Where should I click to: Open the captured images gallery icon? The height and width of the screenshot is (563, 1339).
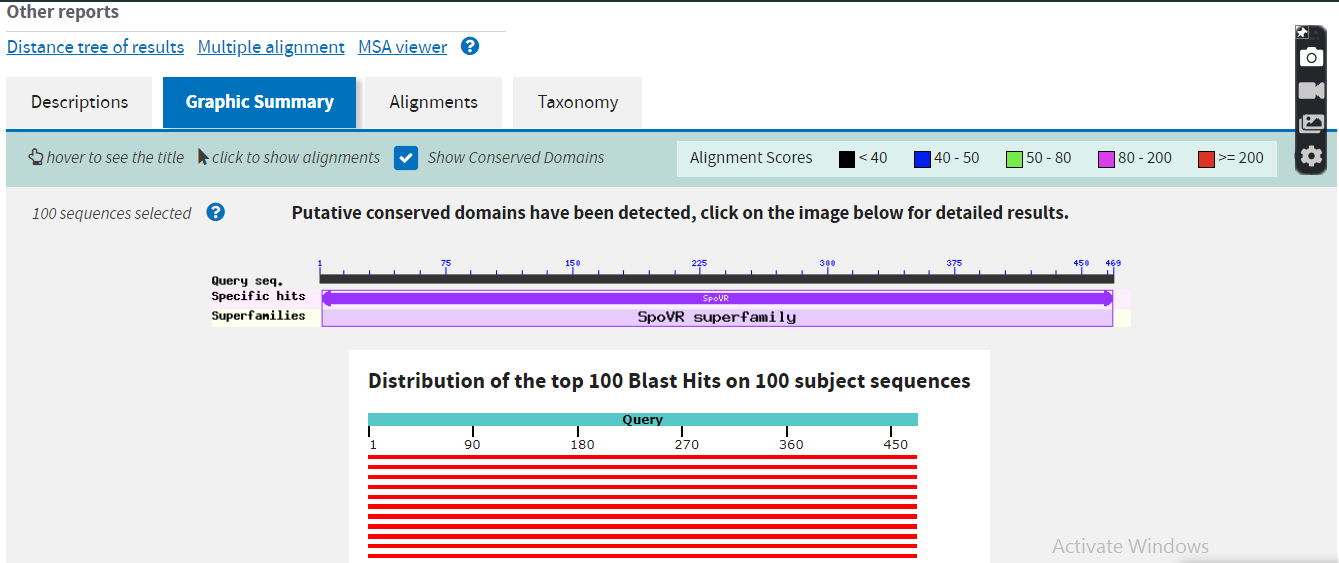click(1311, 124)
